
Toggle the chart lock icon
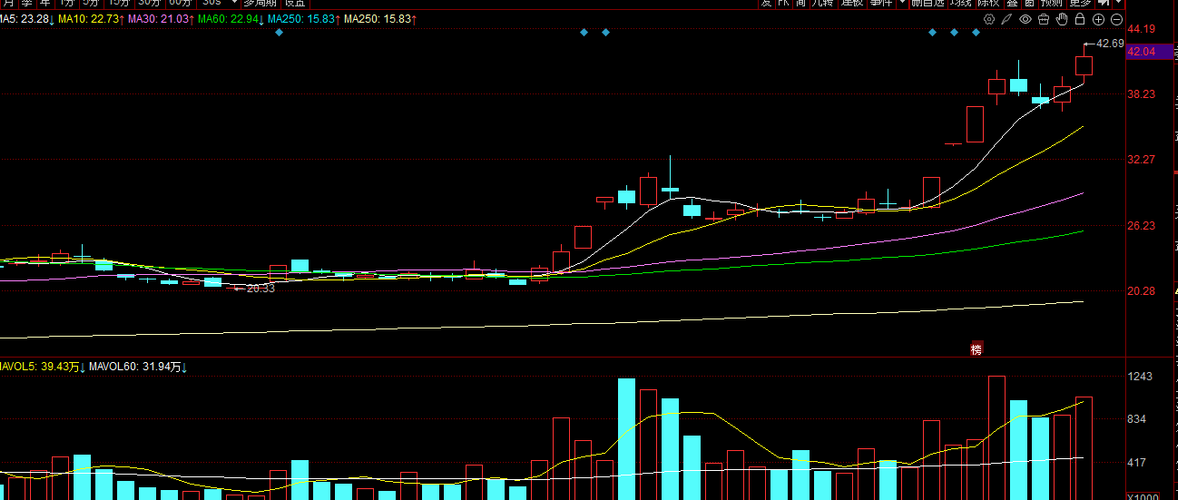tap(1080, 20)
